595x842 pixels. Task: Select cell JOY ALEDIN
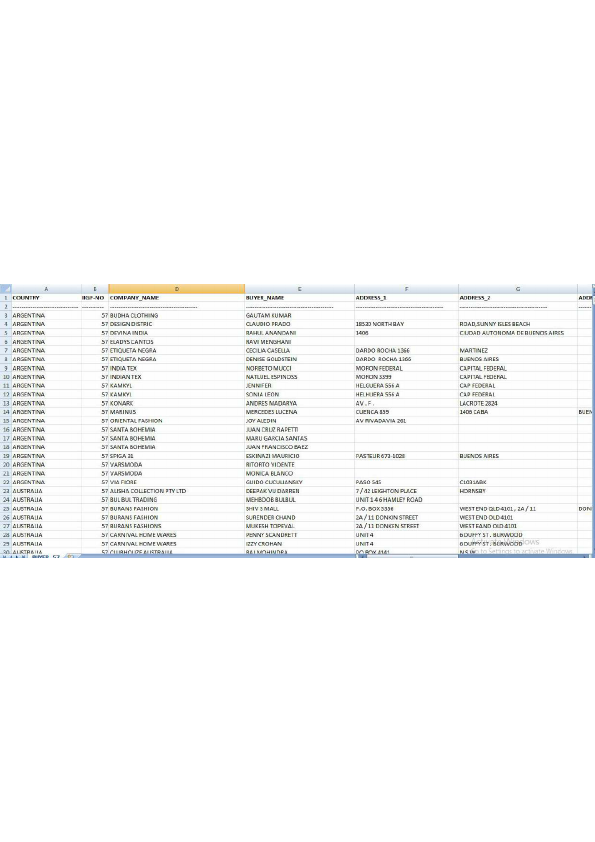click(299, 420)
